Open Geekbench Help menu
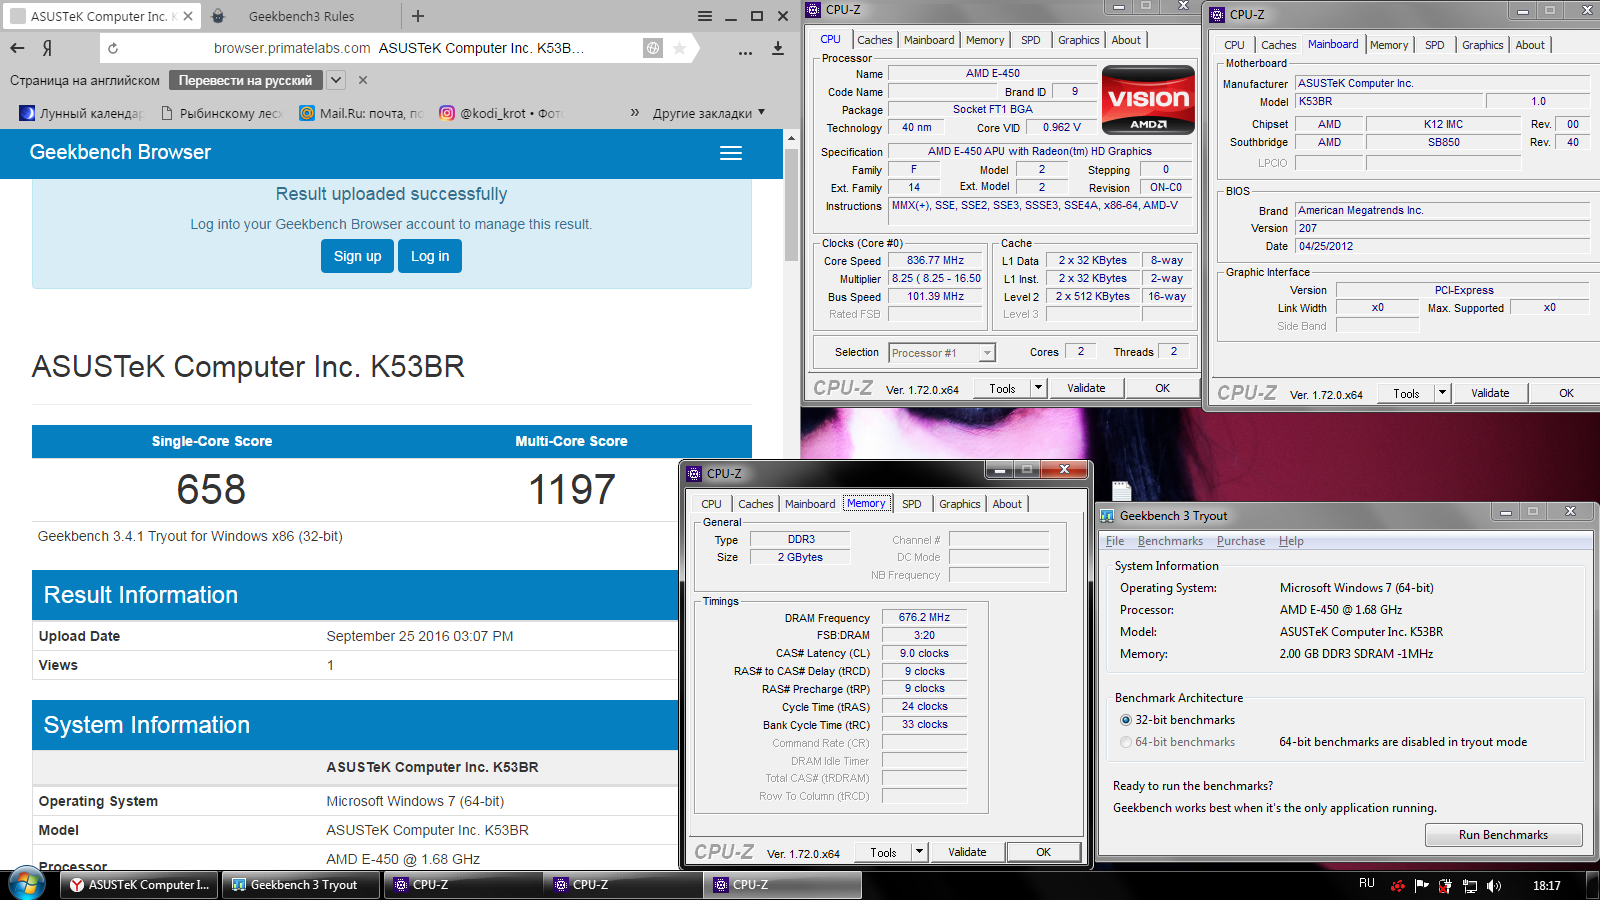This screenshot has width=1600, height=900. coord(1291,541)
